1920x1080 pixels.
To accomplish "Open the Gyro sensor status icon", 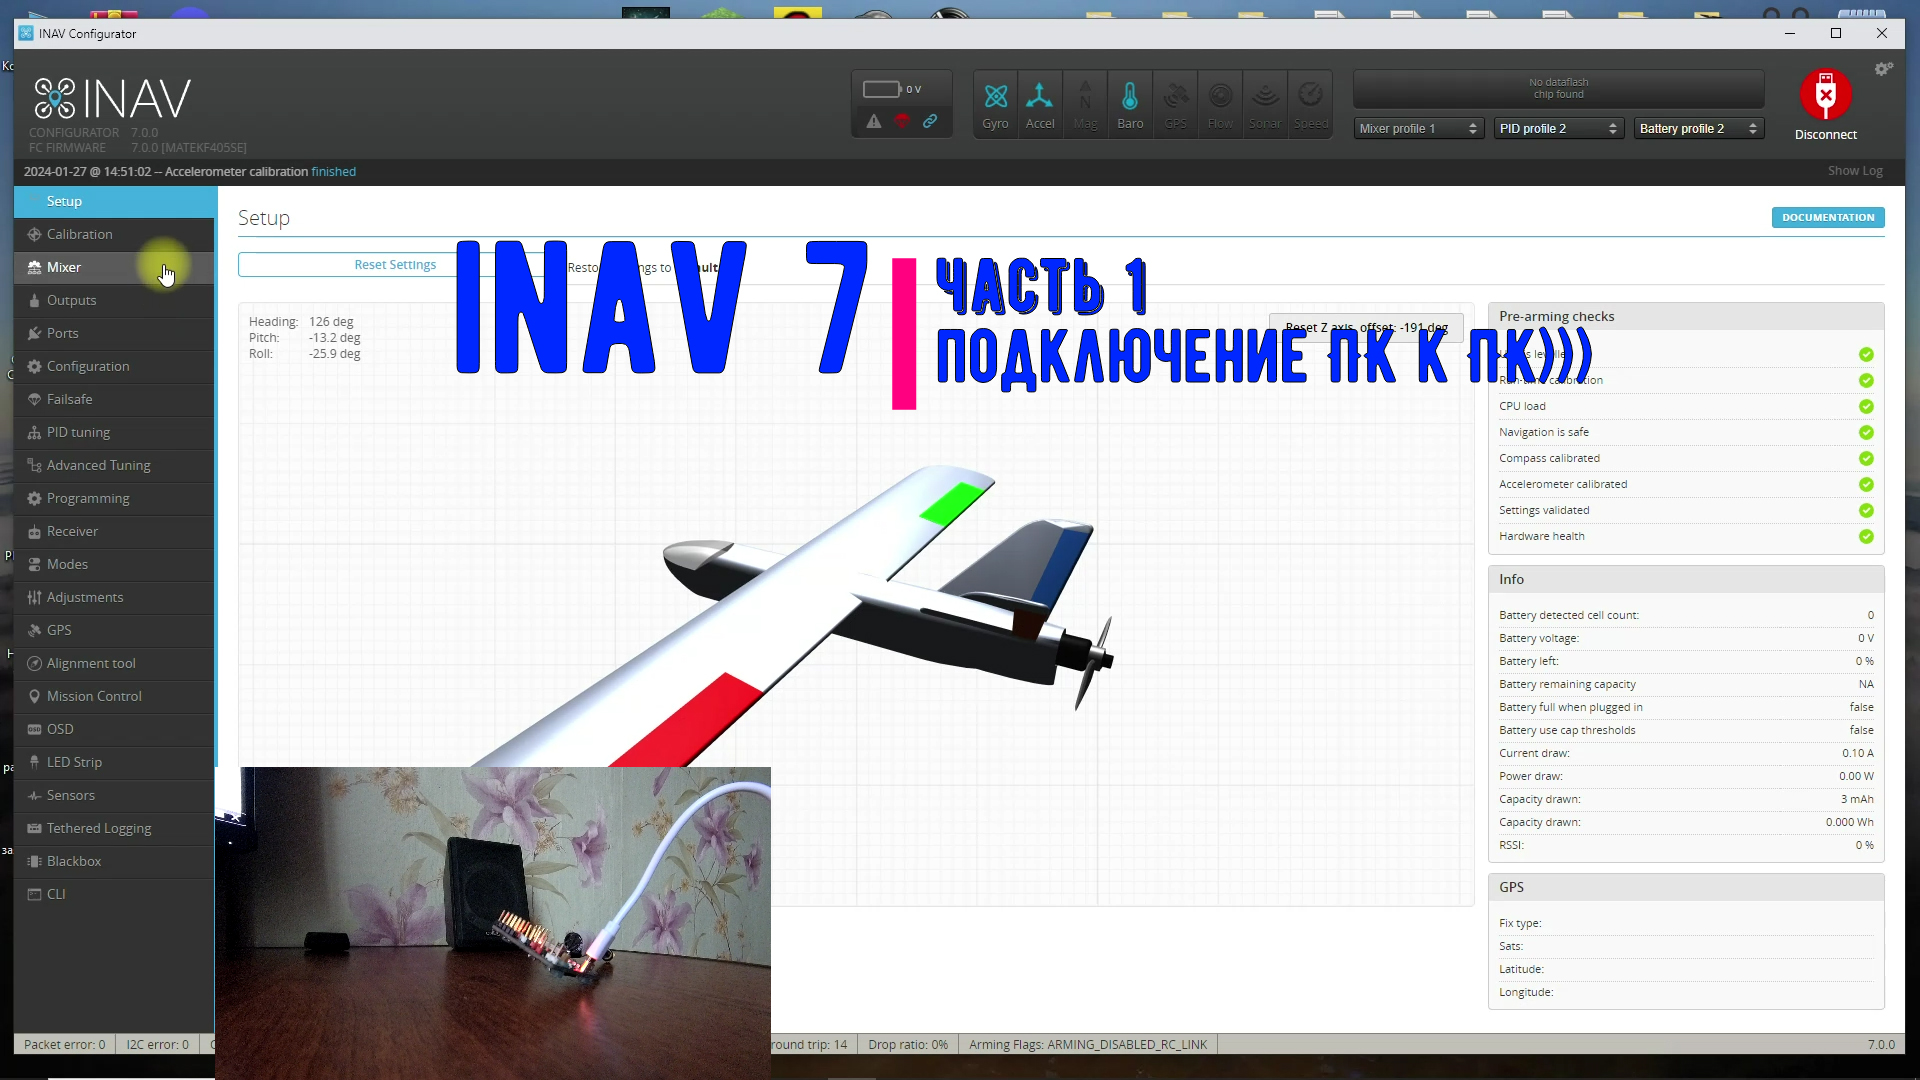I will pyautogui.click(x=996, y=103).
